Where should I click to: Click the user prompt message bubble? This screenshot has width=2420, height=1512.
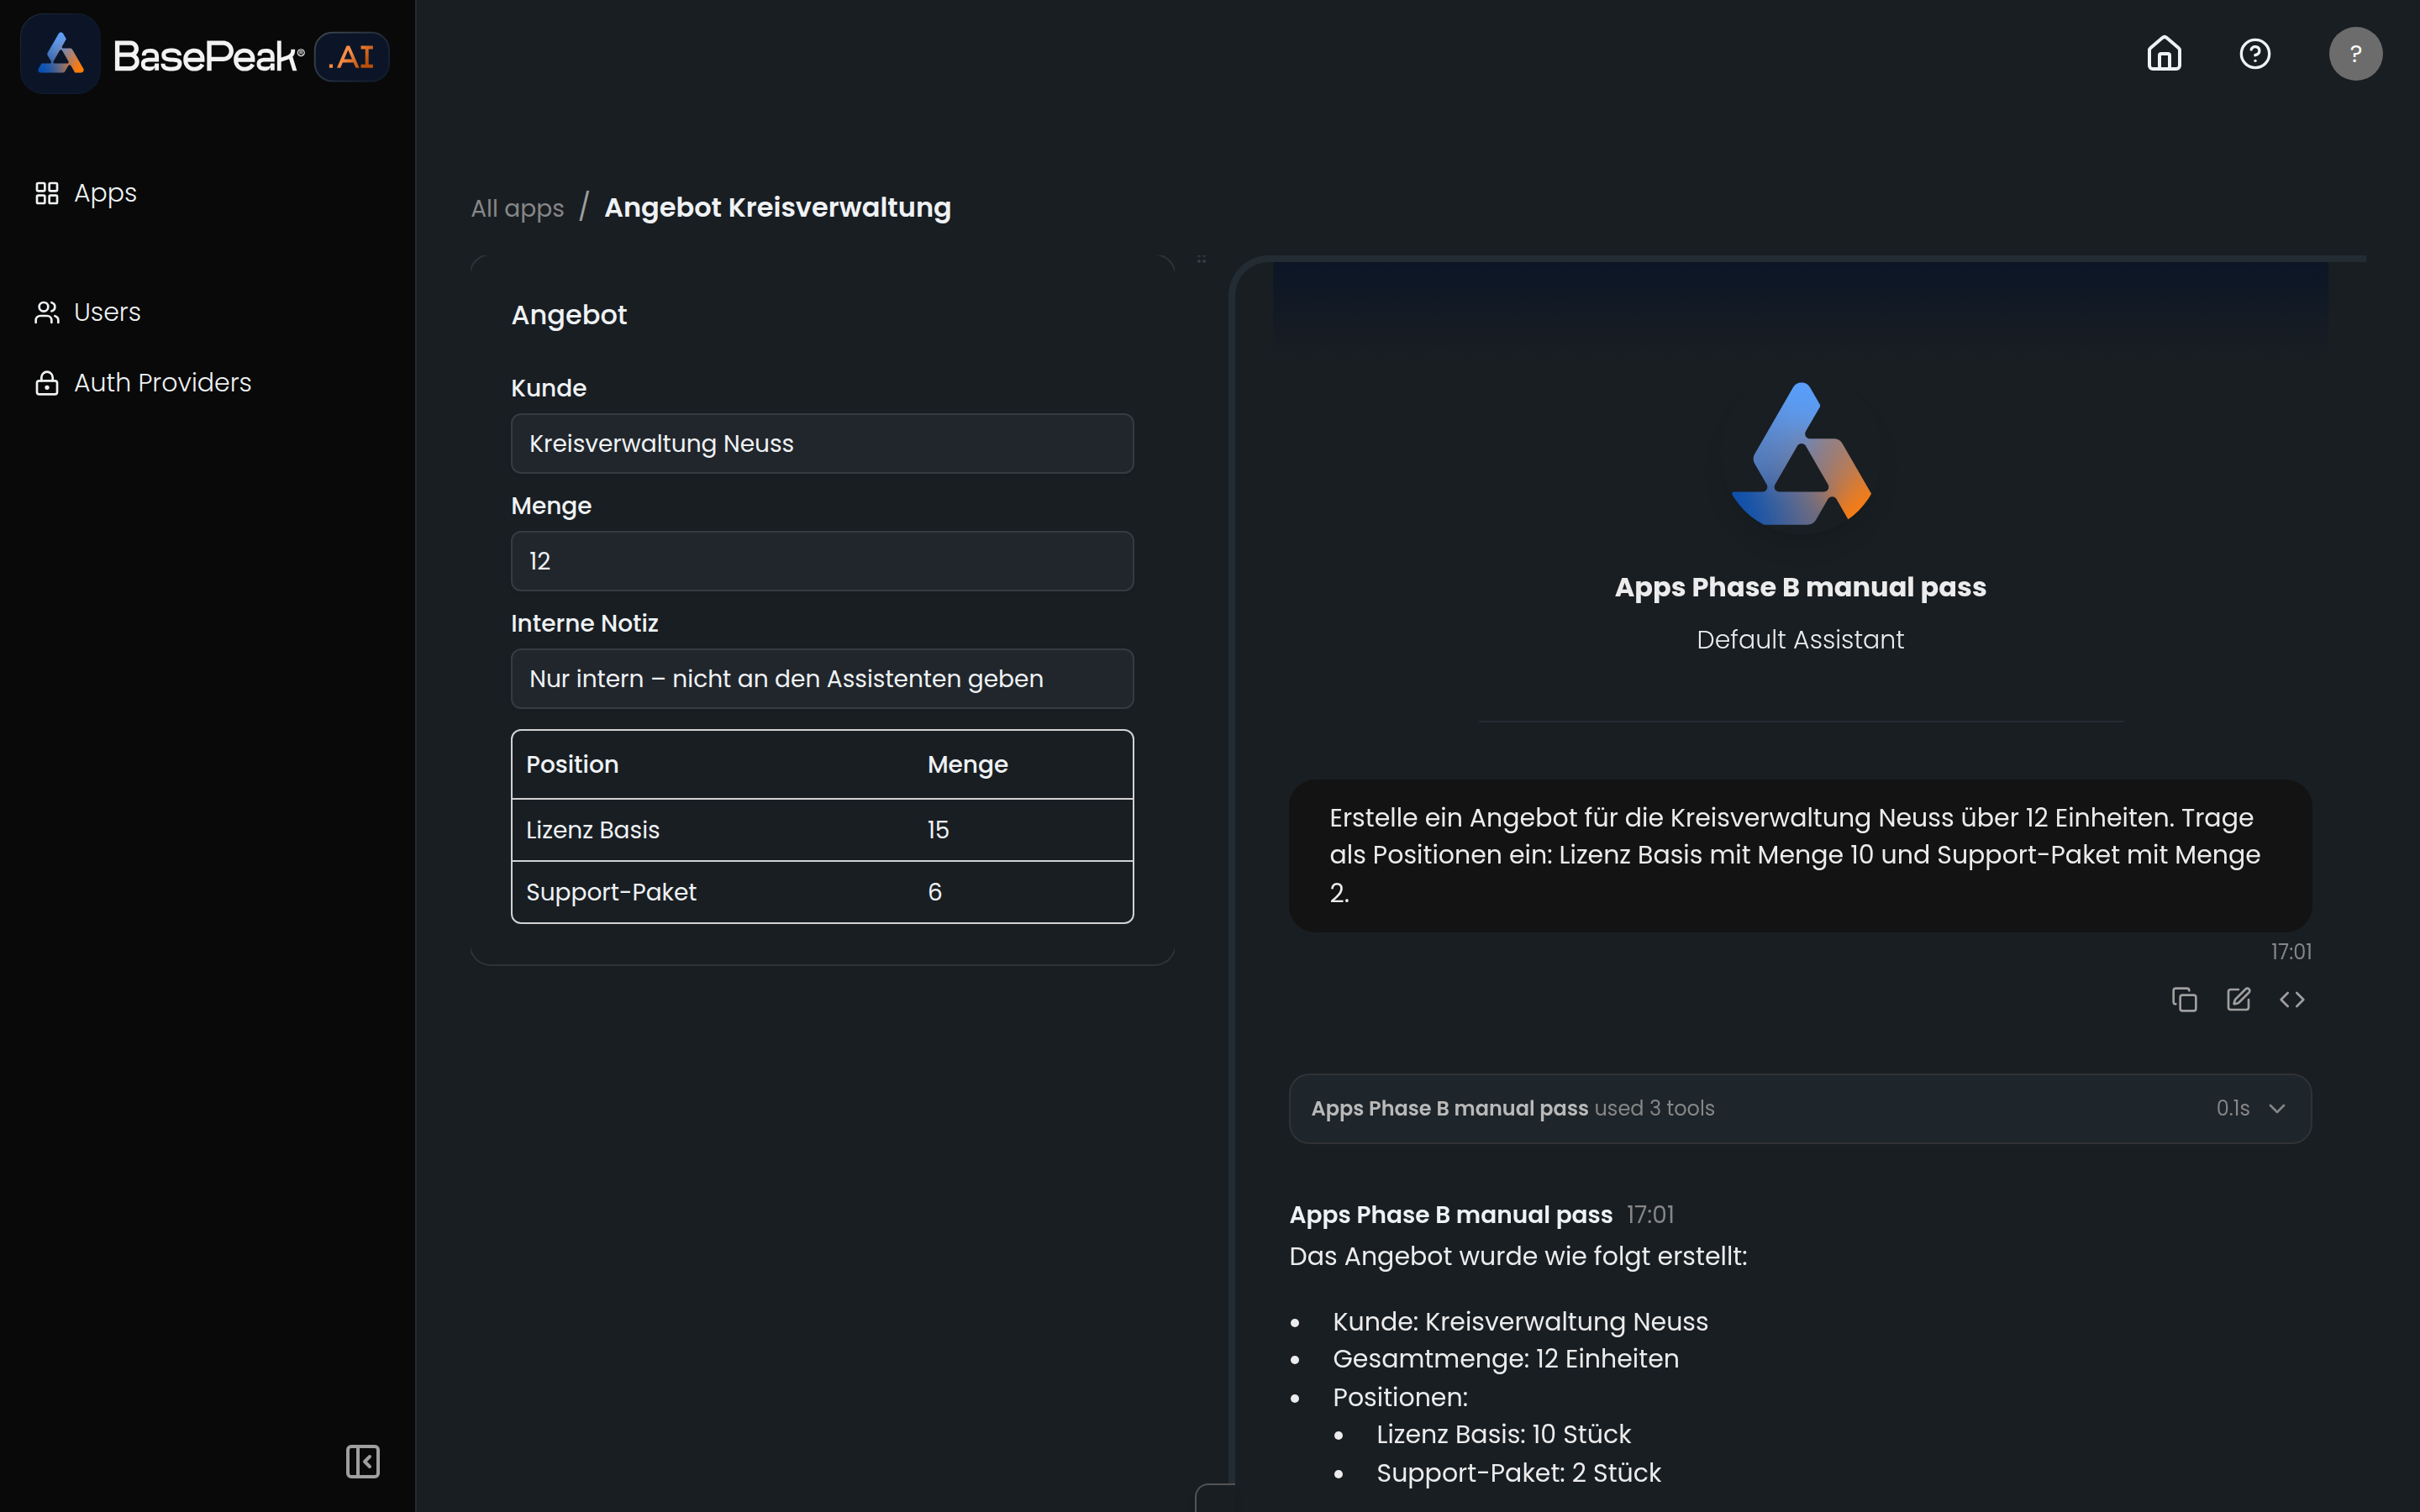click(x=1800, y=856)
